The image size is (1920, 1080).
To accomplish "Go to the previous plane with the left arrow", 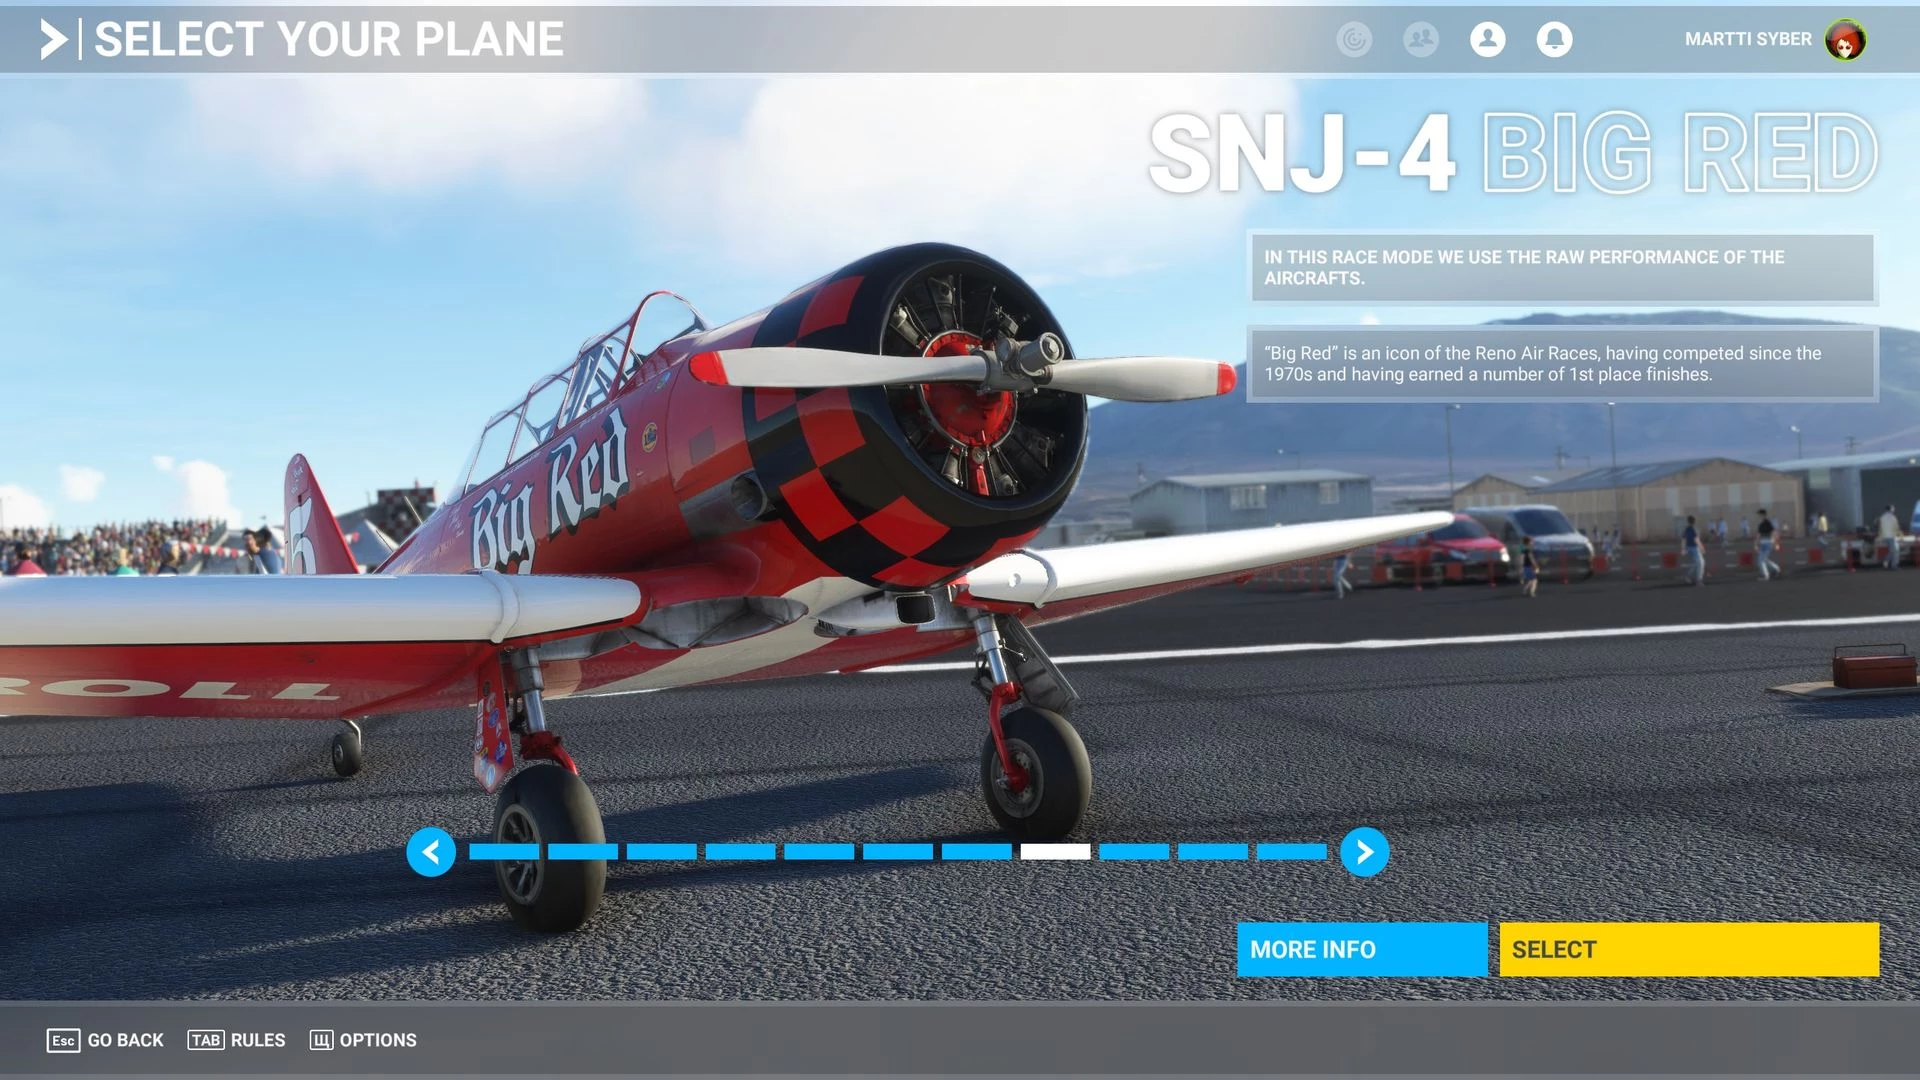I will pos(431,852).
